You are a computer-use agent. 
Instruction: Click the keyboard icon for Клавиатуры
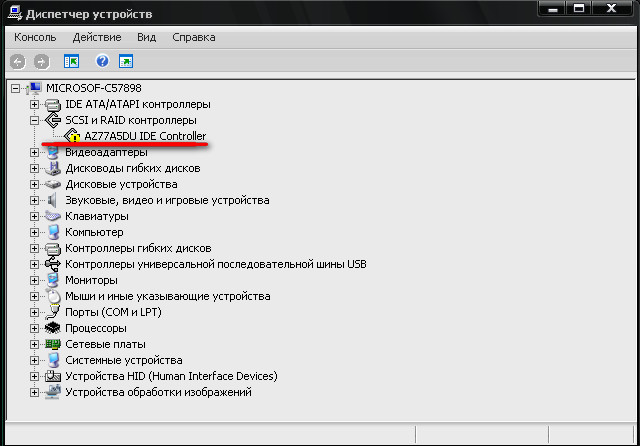53,216
